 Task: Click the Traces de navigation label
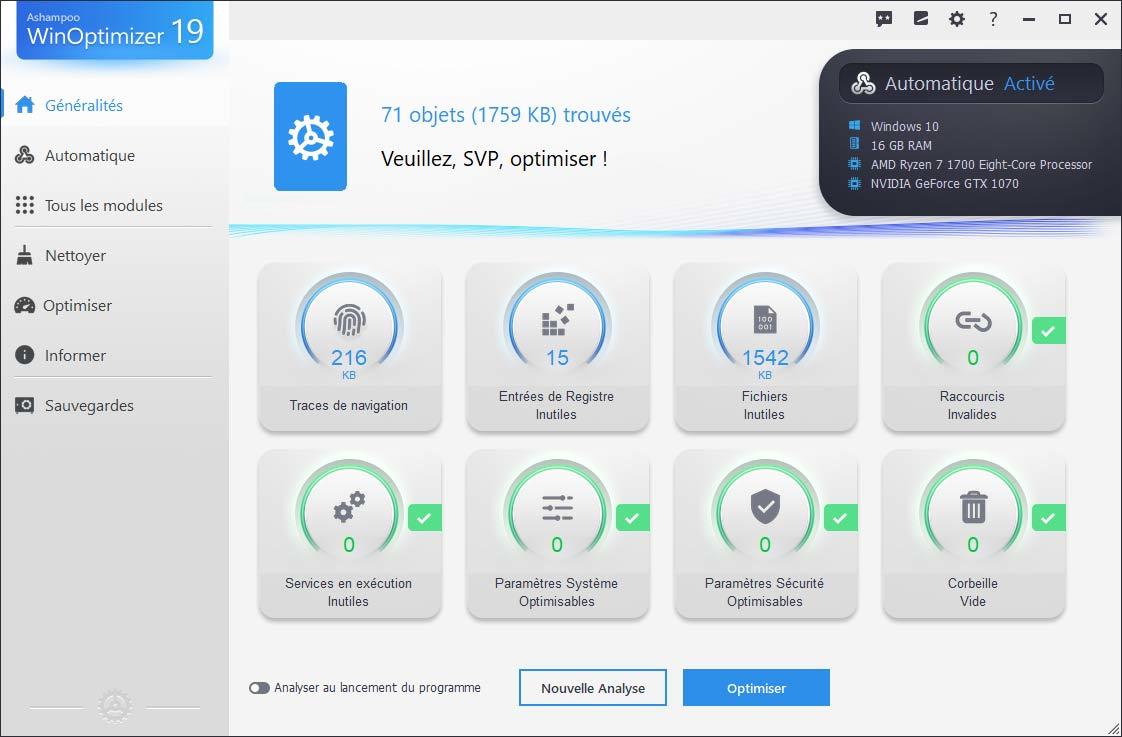click(x=348, y=405)
